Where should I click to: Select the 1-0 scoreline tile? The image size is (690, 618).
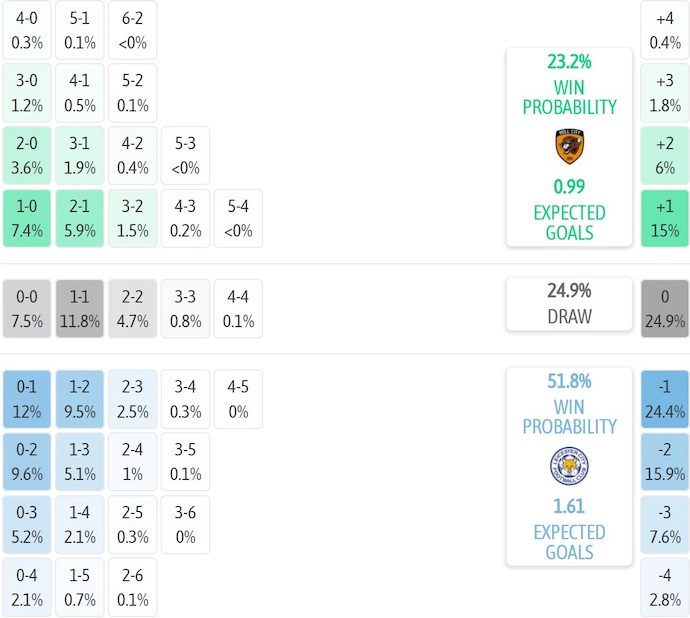coord(27,218)
